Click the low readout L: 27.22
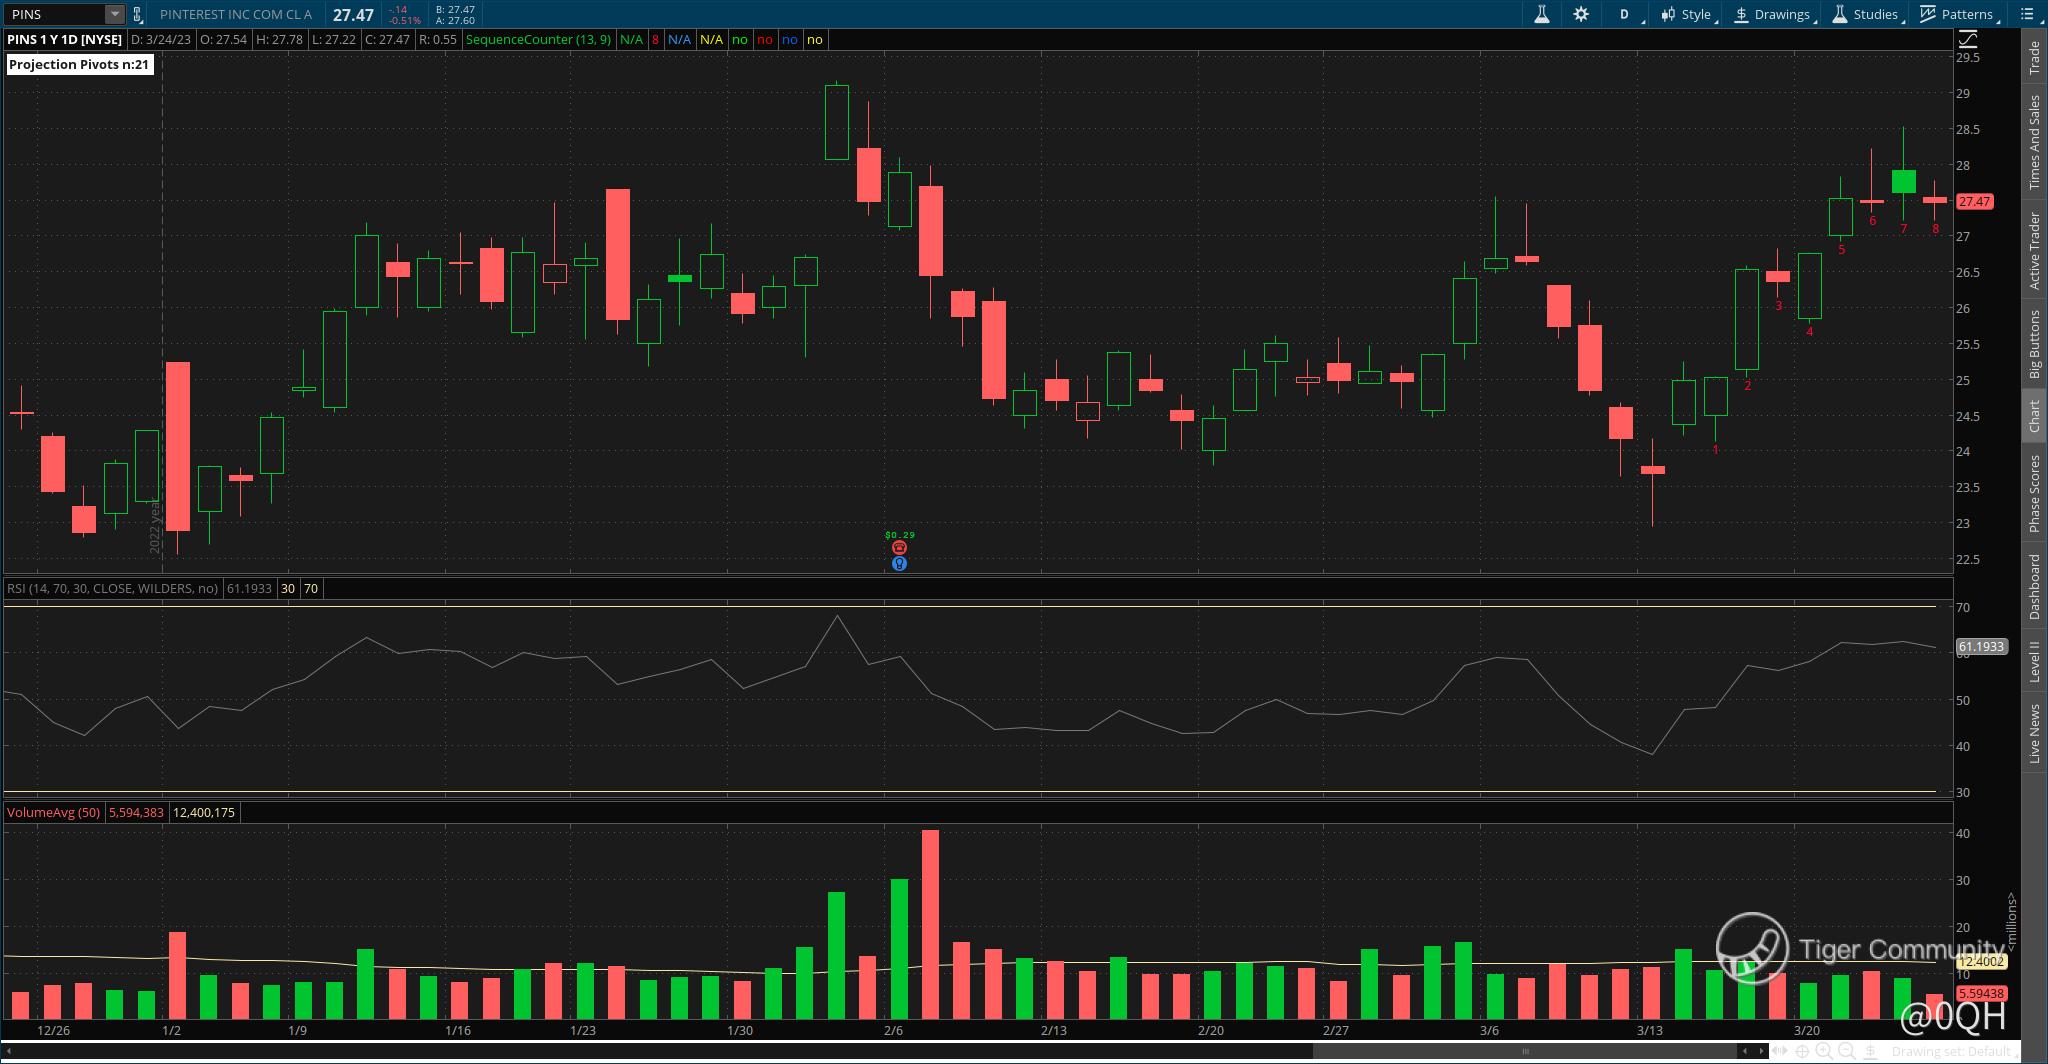Image resolution: width=2048 pixels, height=1064 pixels. 332,39
